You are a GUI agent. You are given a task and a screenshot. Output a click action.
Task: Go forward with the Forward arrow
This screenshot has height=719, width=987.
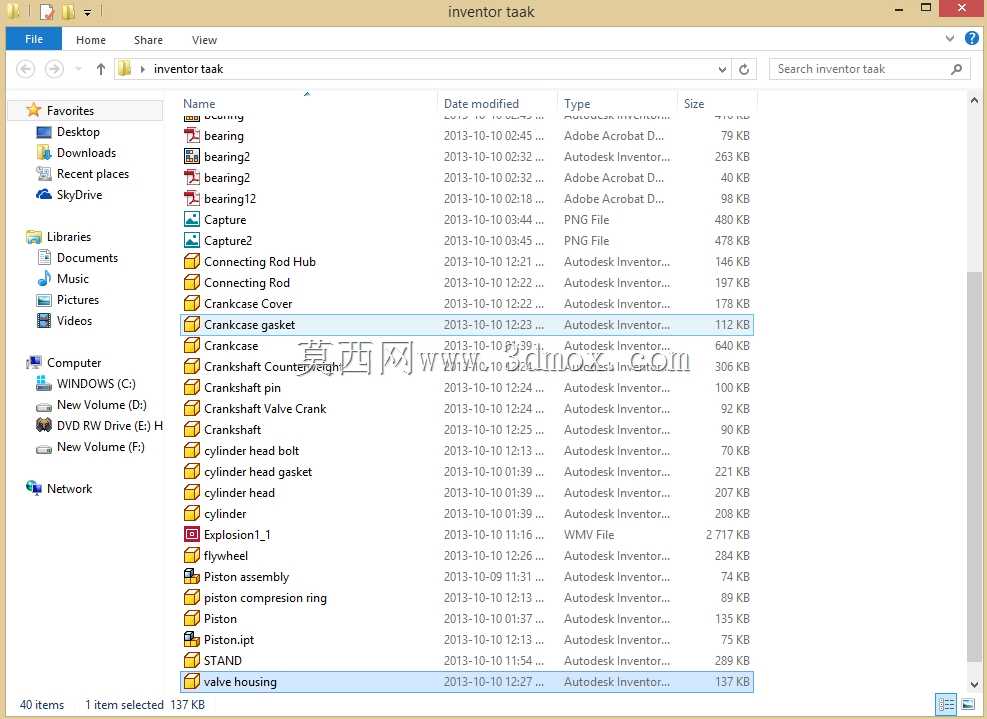[54, 69]
